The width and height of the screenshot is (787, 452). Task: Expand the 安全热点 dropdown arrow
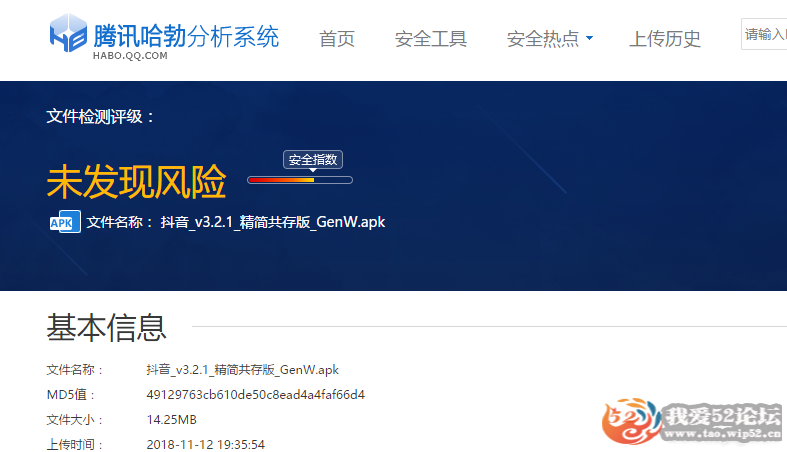pos(589,38)
